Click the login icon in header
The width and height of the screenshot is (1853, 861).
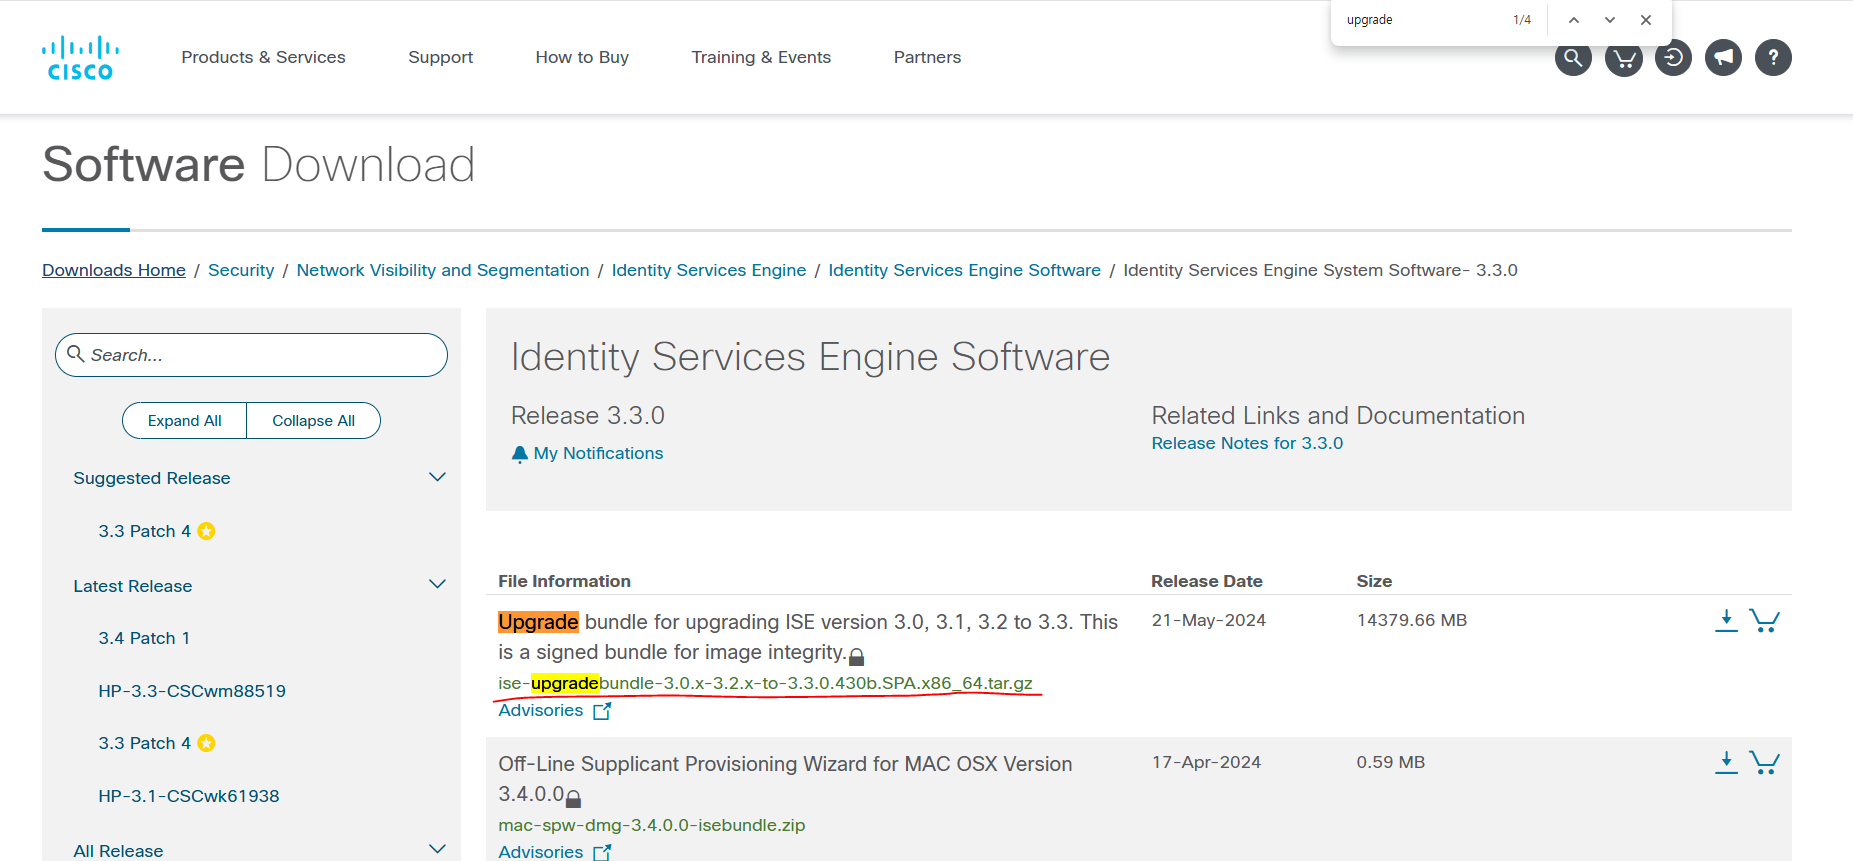tap(1673, 58)
